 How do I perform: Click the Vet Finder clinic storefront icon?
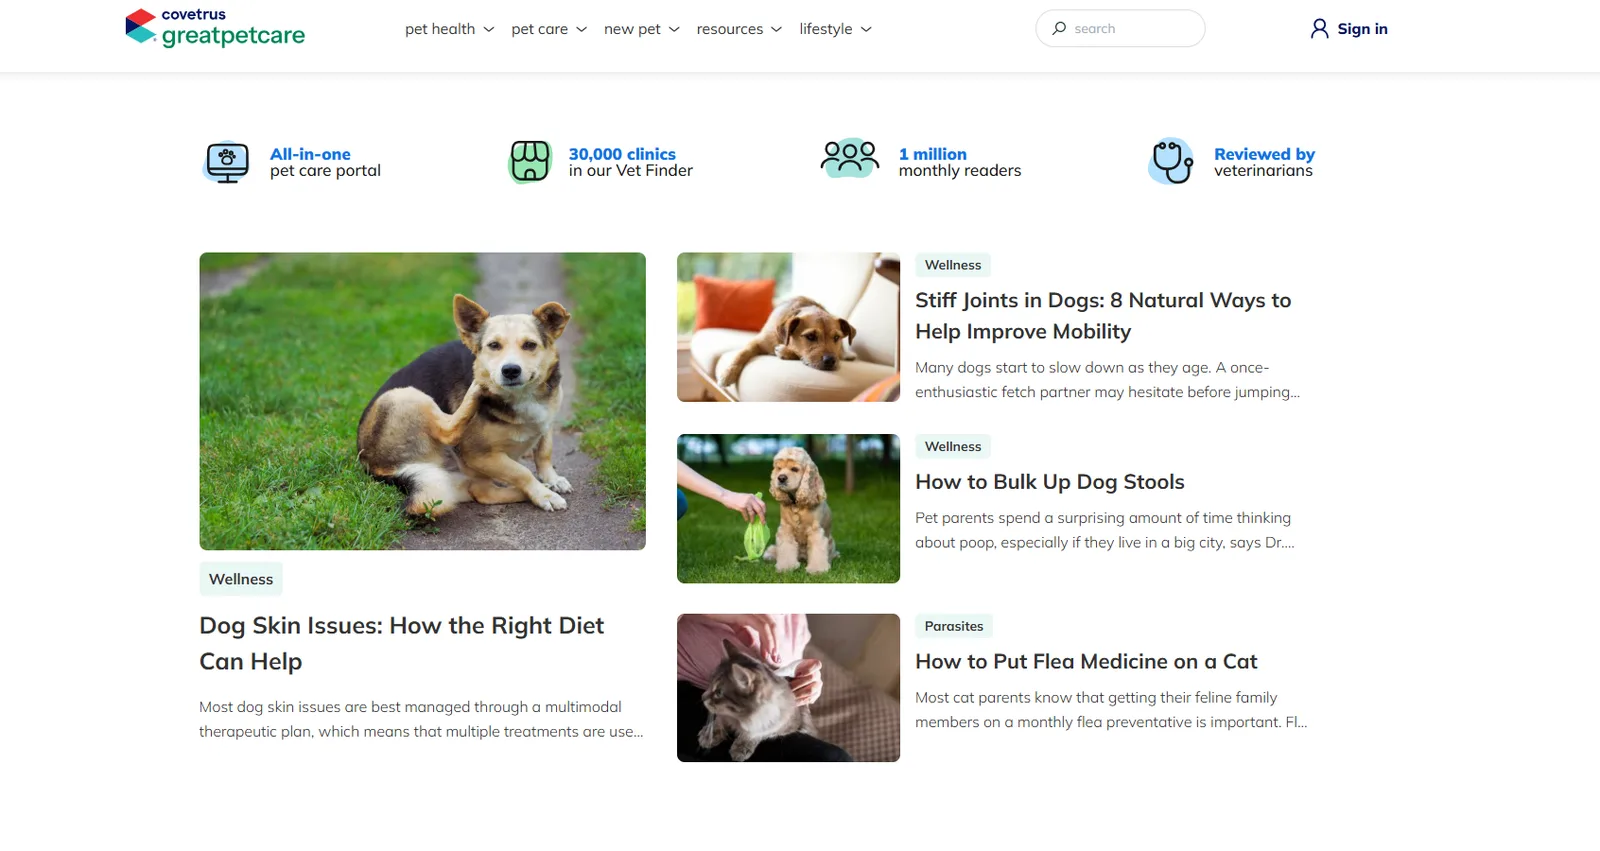coord(530,161)
